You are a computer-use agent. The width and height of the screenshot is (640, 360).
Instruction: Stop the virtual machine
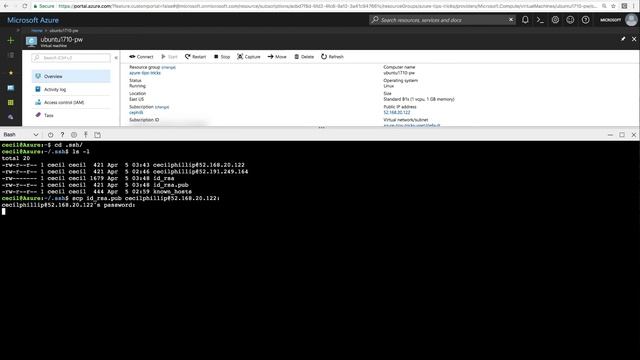point(222,57)
